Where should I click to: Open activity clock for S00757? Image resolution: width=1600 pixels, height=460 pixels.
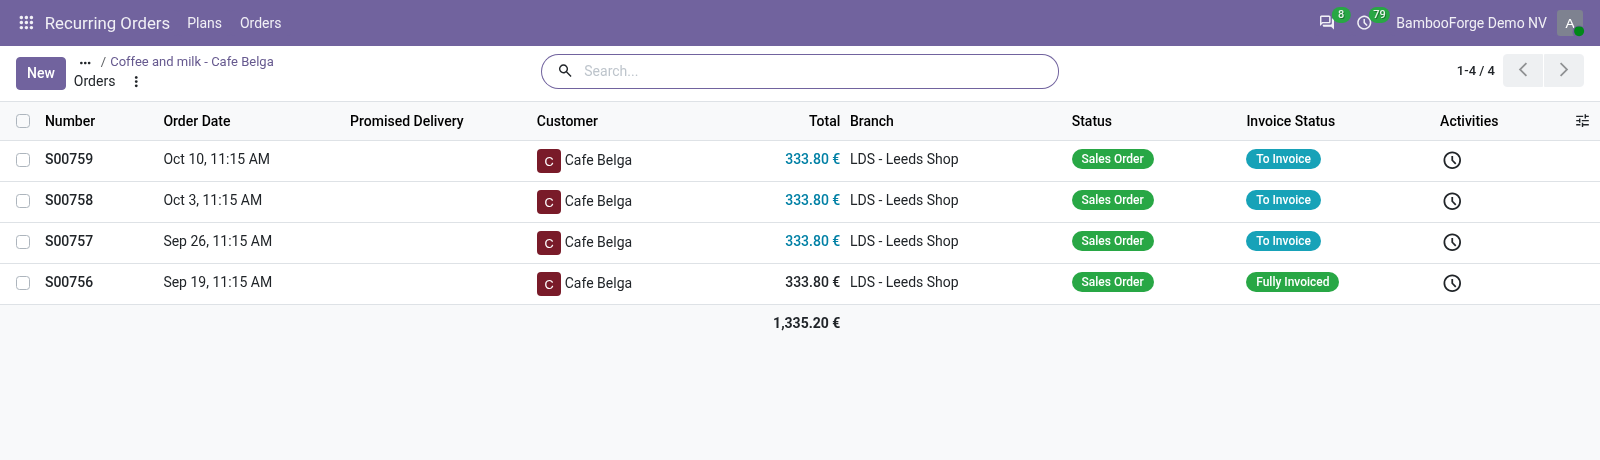(x=1452, y=242)
